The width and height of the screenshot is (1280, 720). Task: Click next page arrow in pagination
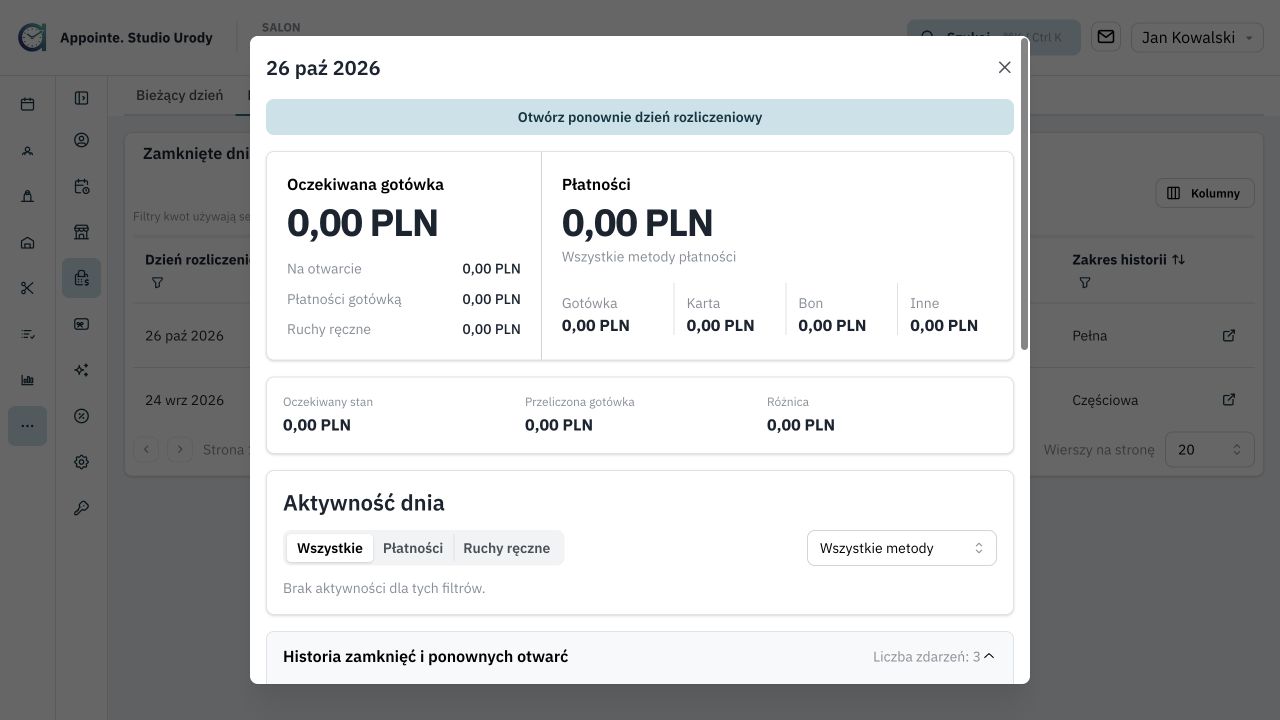pos(180,450)
